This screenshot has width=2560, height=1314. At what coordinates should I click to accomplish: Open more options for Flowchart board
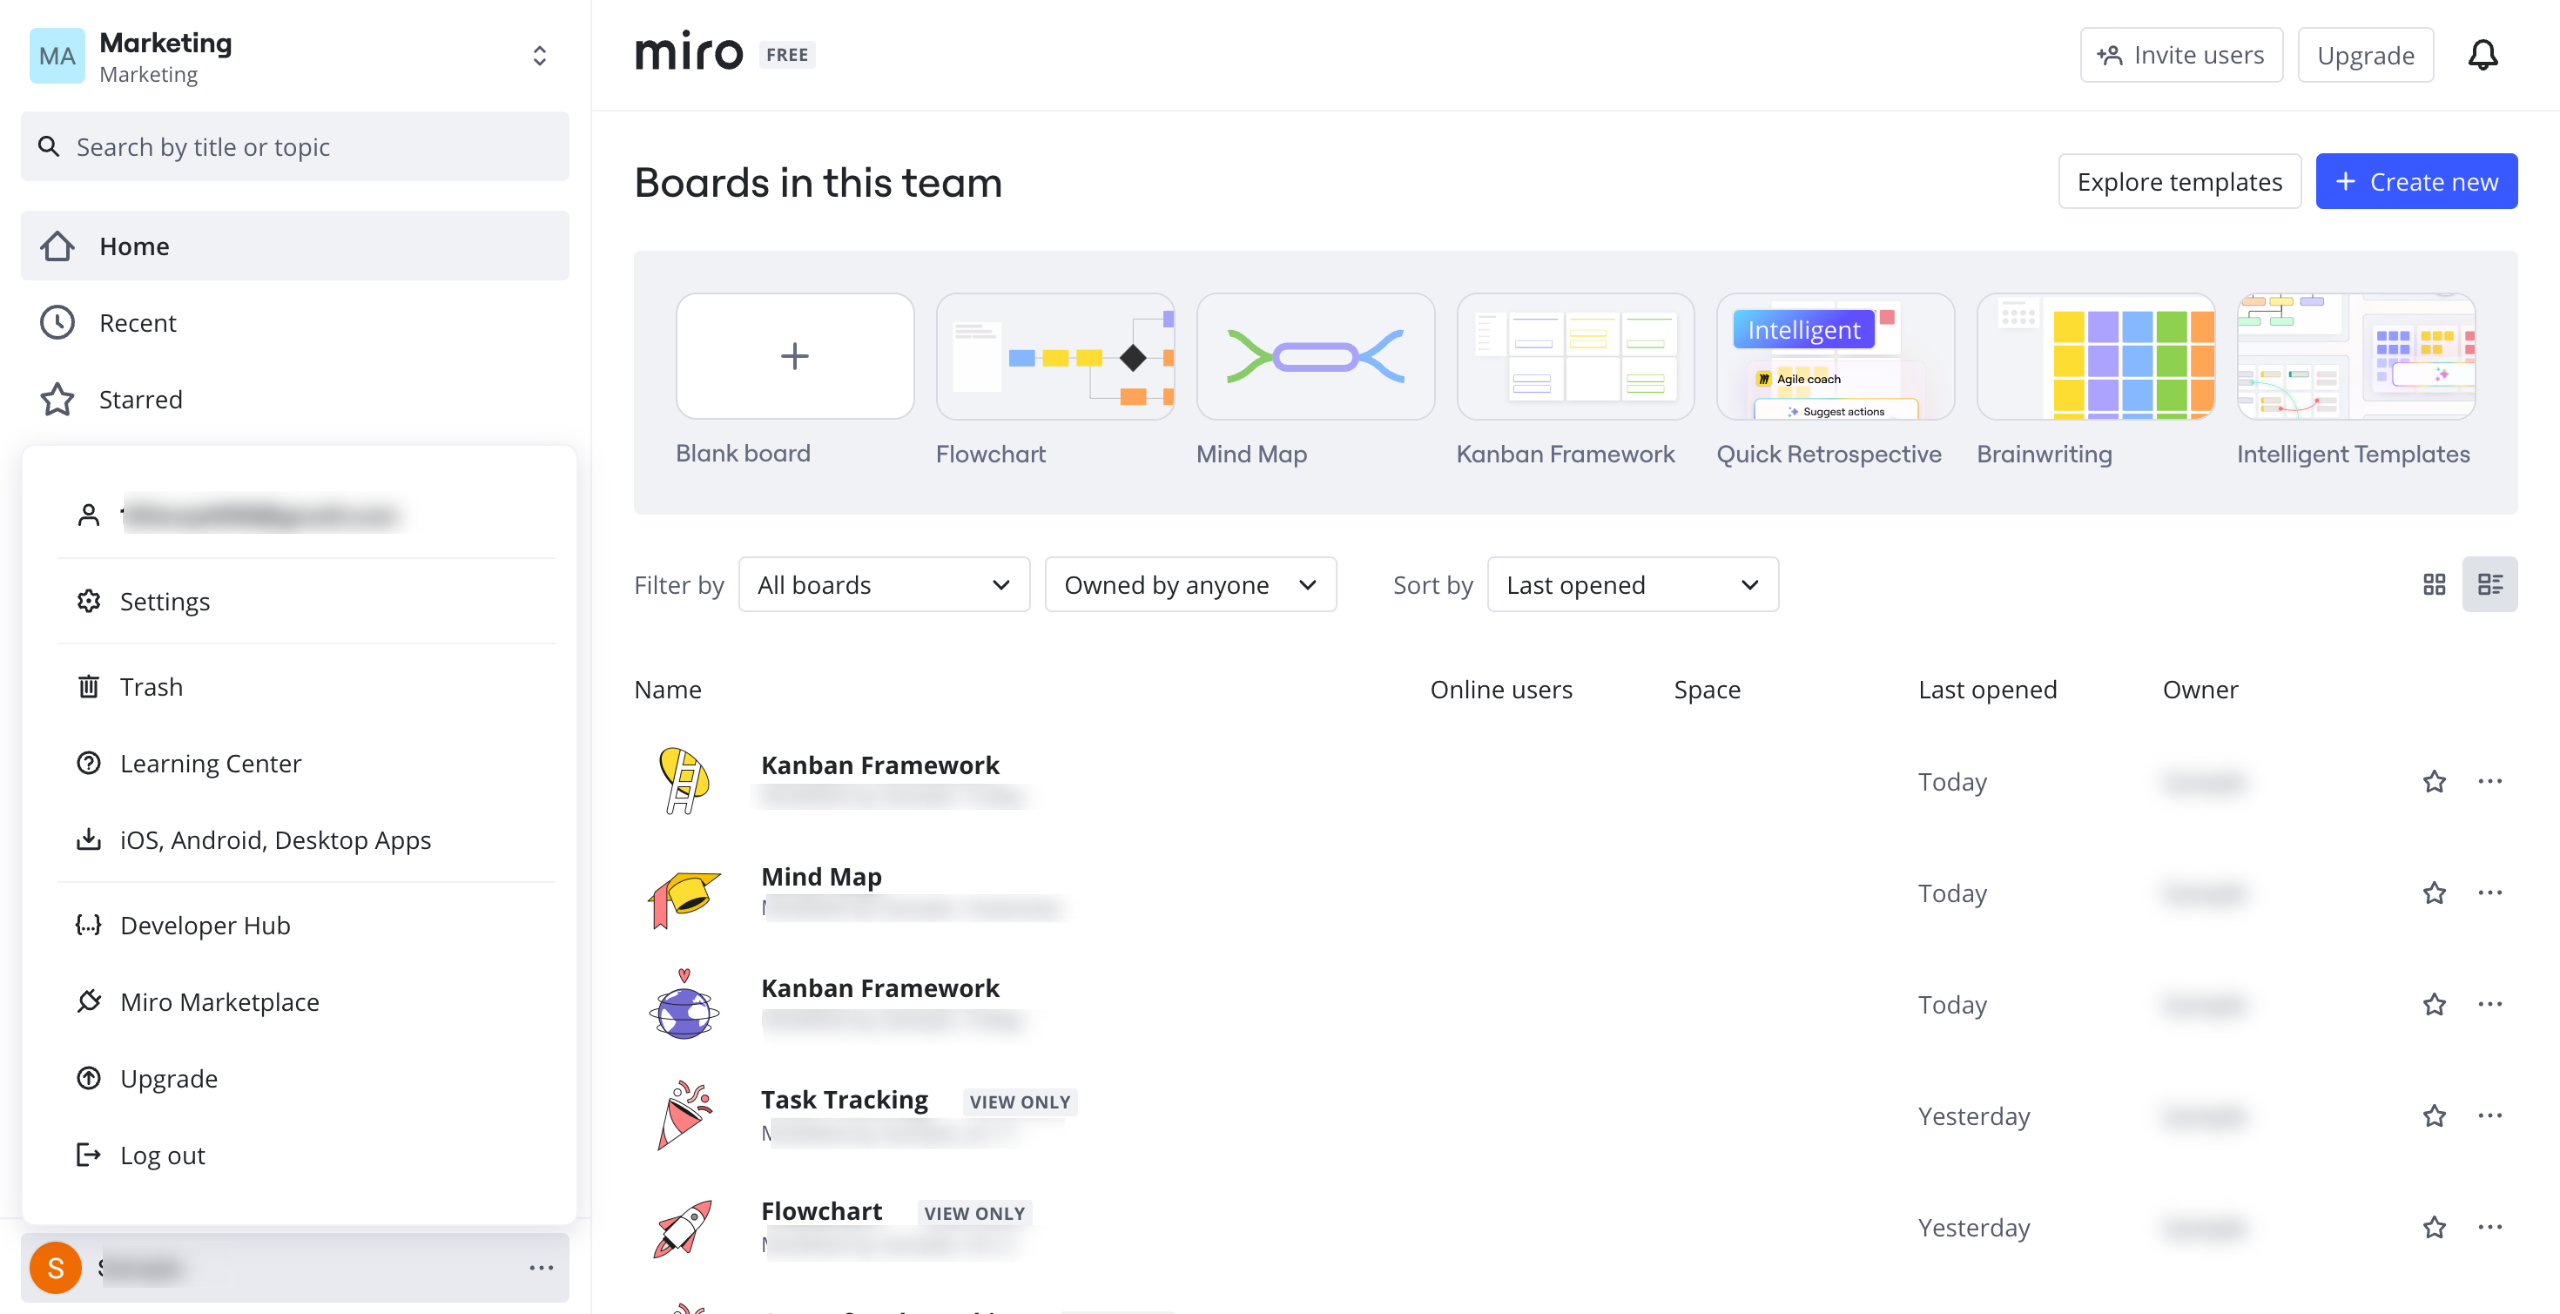(2489, 1227)
